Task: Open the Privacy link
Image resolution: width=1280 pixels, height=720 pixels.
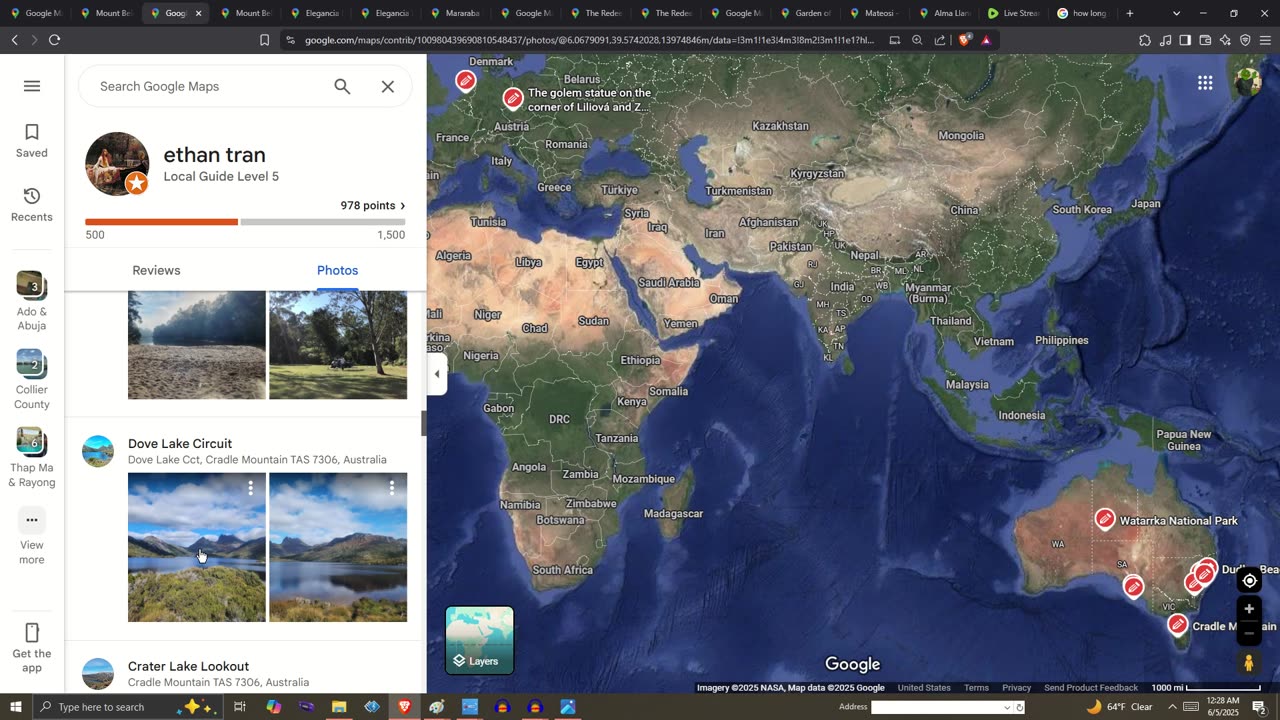Action: click(x=1016, y=688)
